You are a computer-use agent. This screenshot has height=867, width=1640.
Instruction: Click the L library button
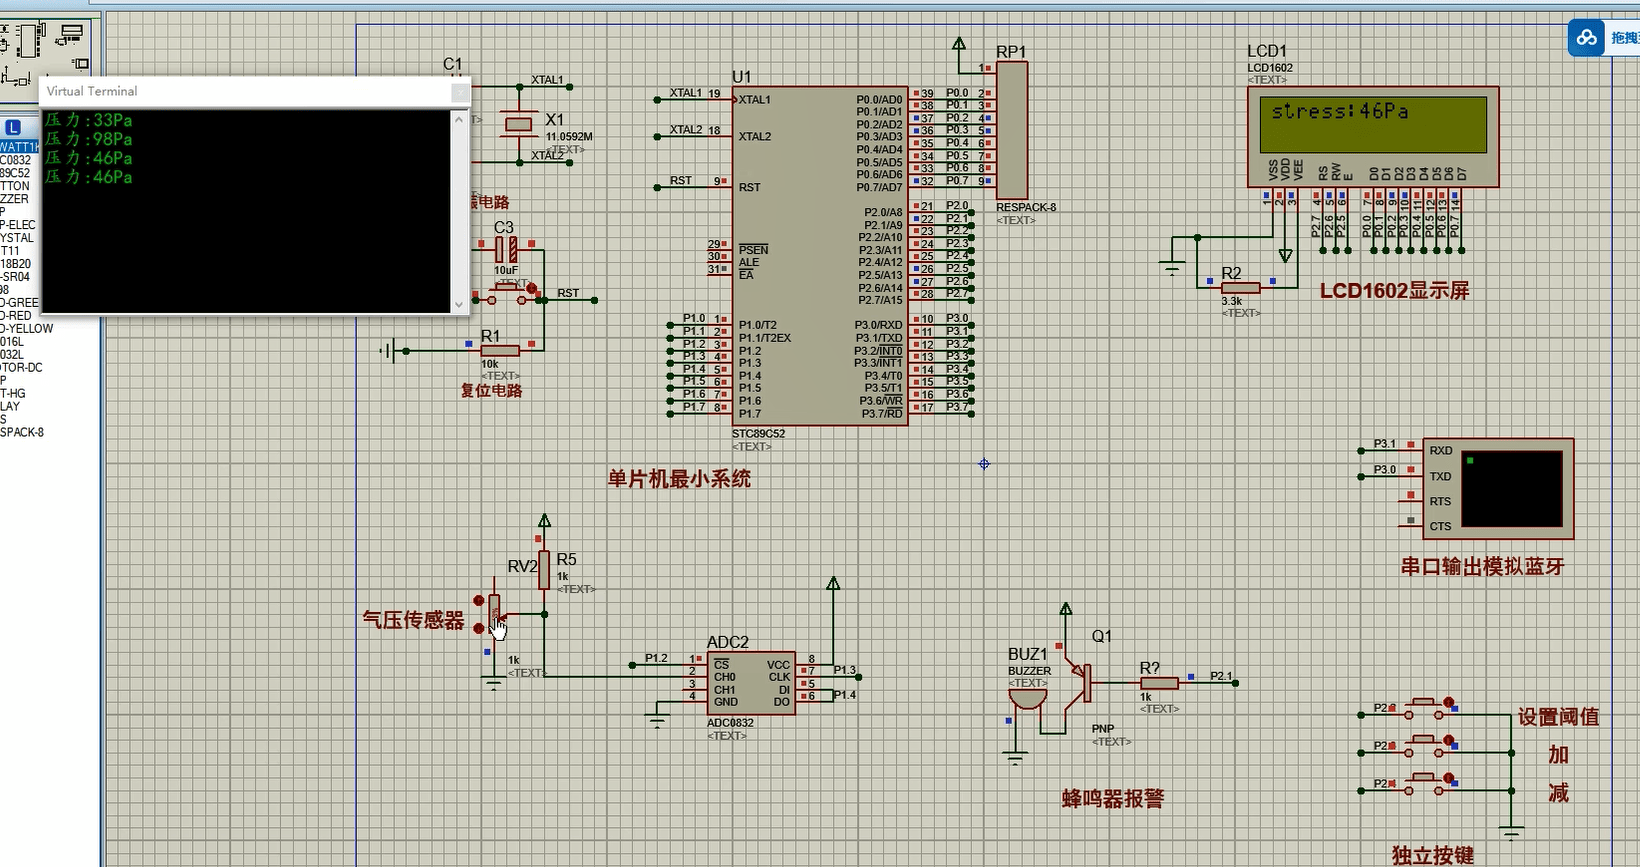tap(13, 127)
